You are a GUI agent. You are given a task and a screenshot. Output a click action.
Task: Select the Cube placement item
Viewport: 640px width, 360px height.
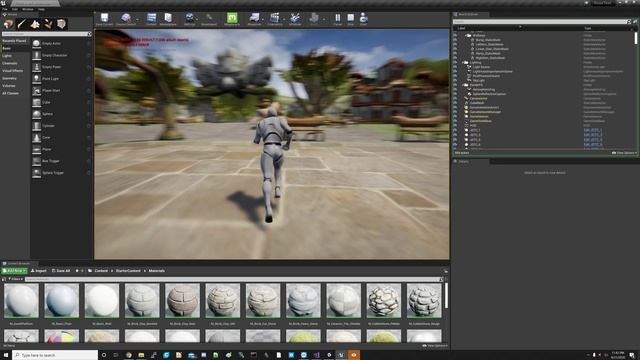61,102
